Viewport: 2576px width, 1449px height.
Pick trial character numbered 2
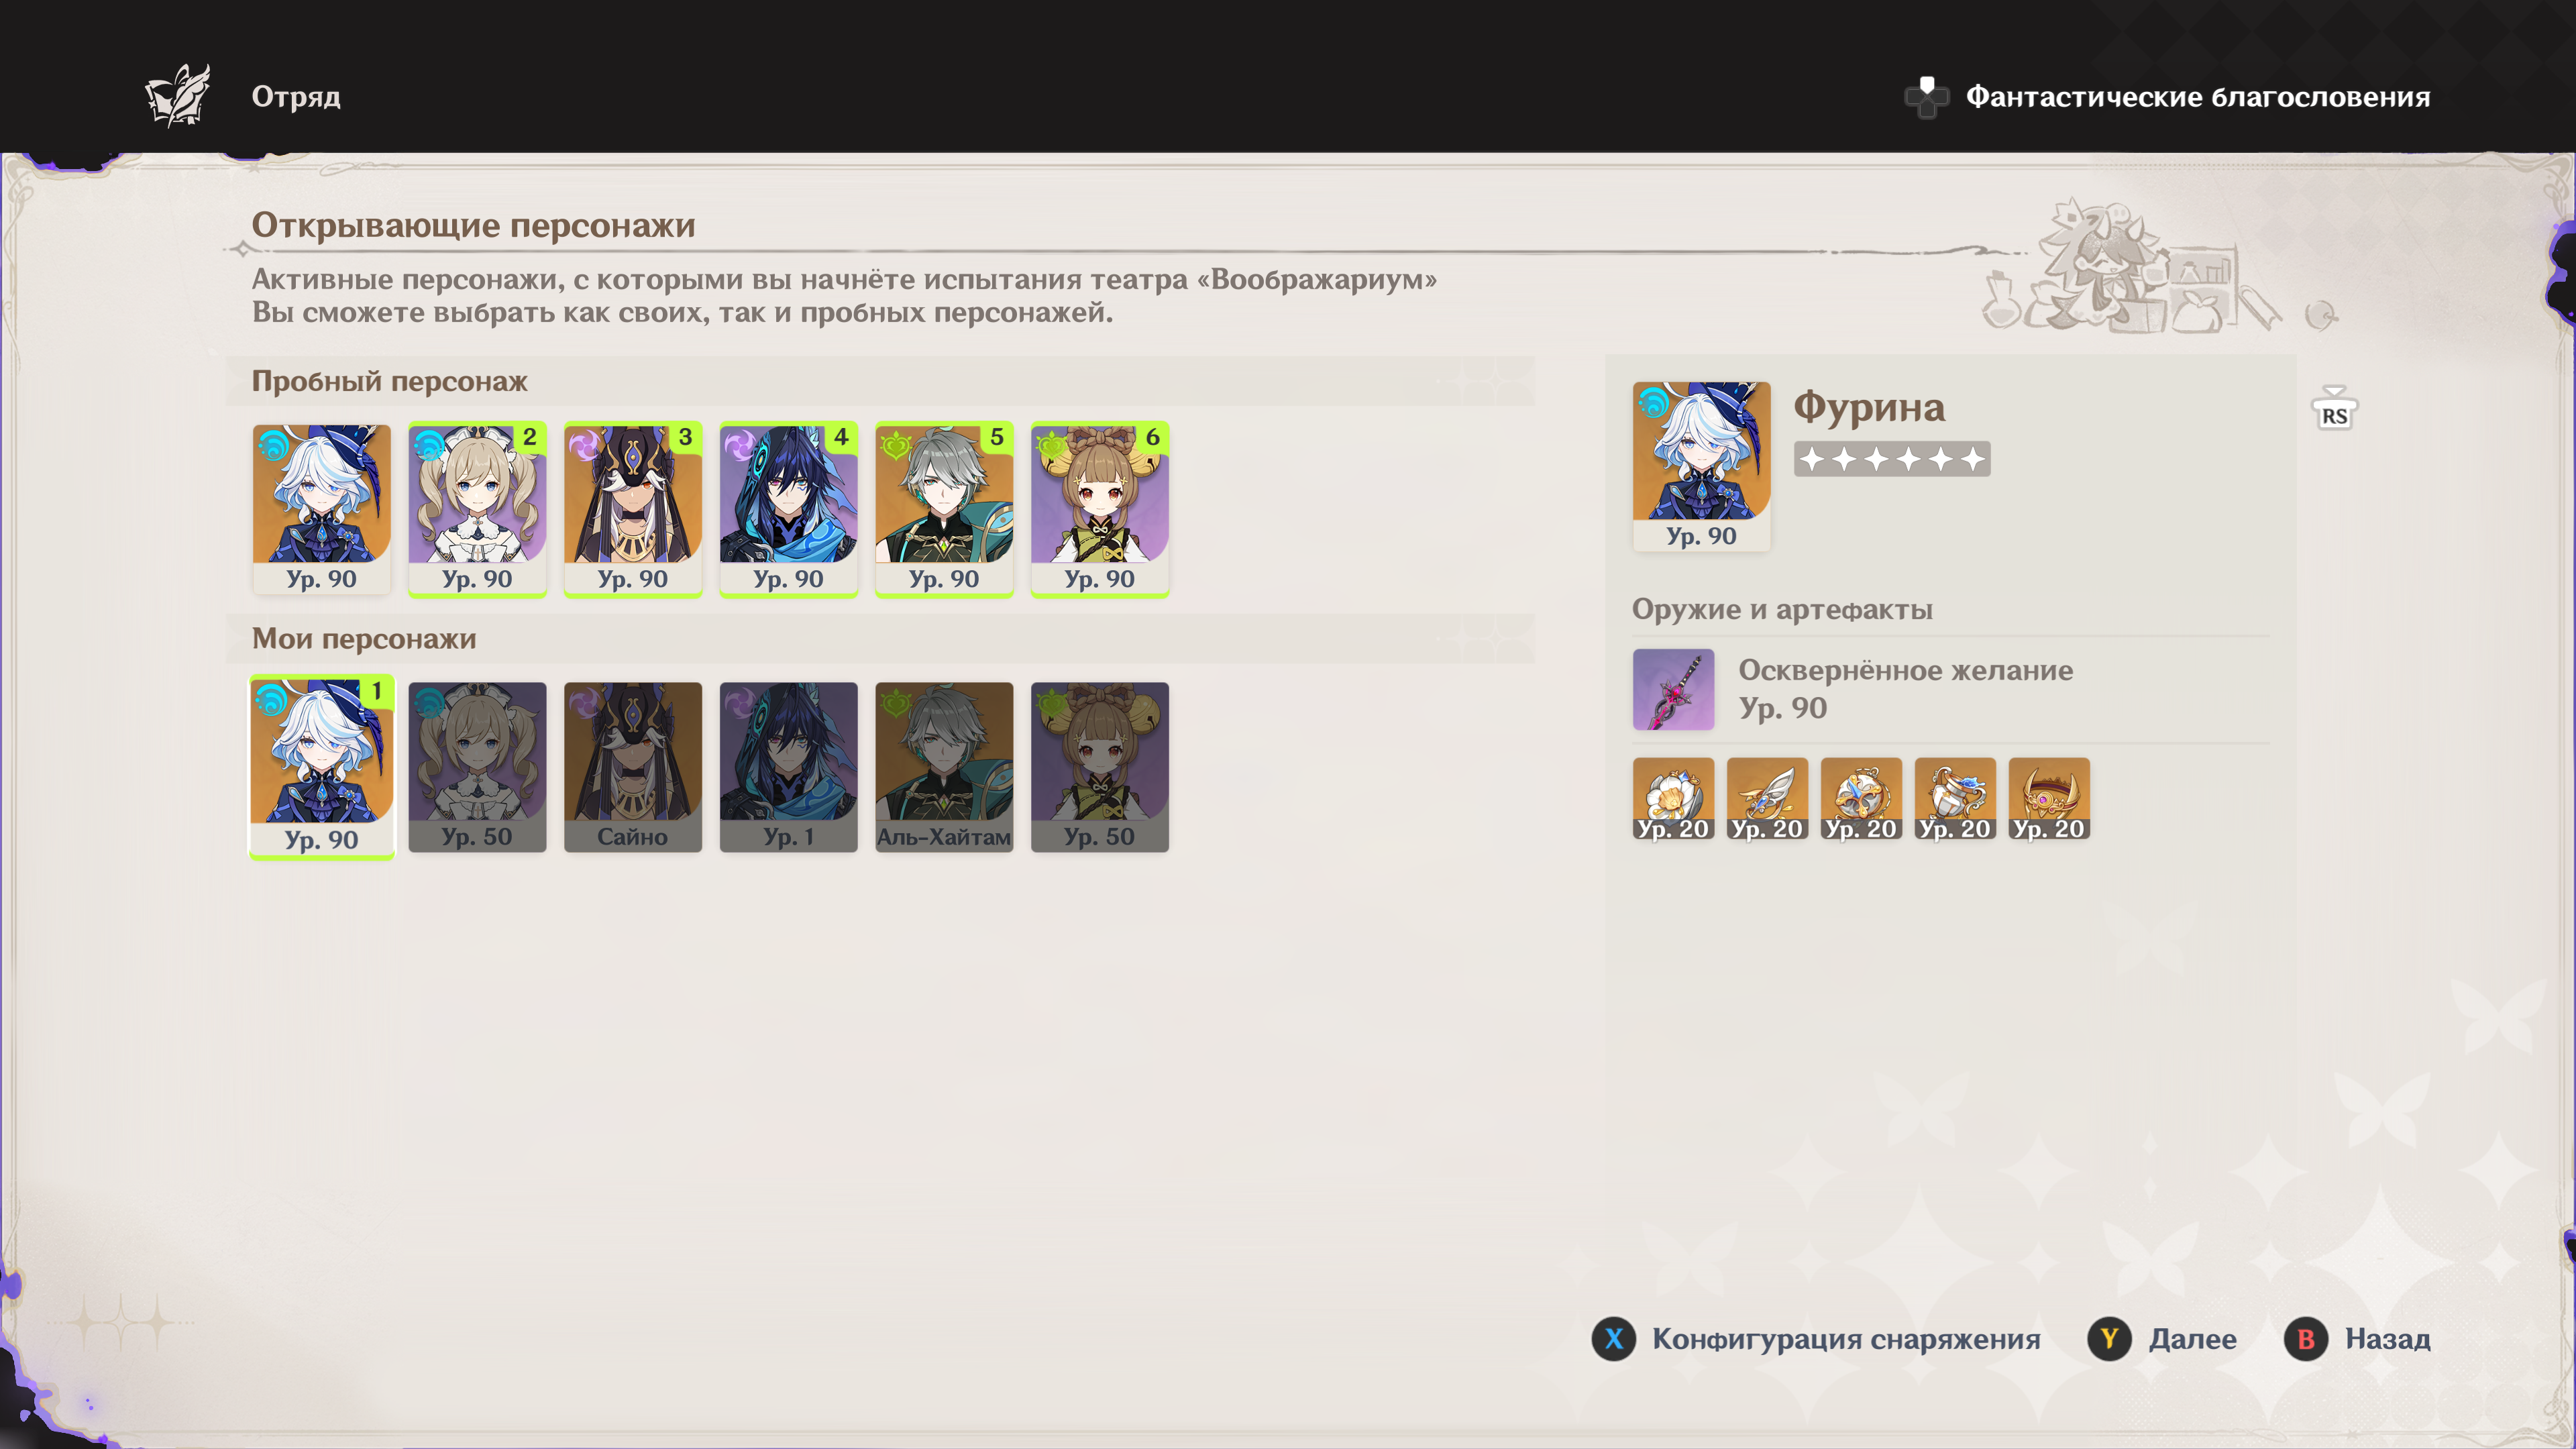477,509
